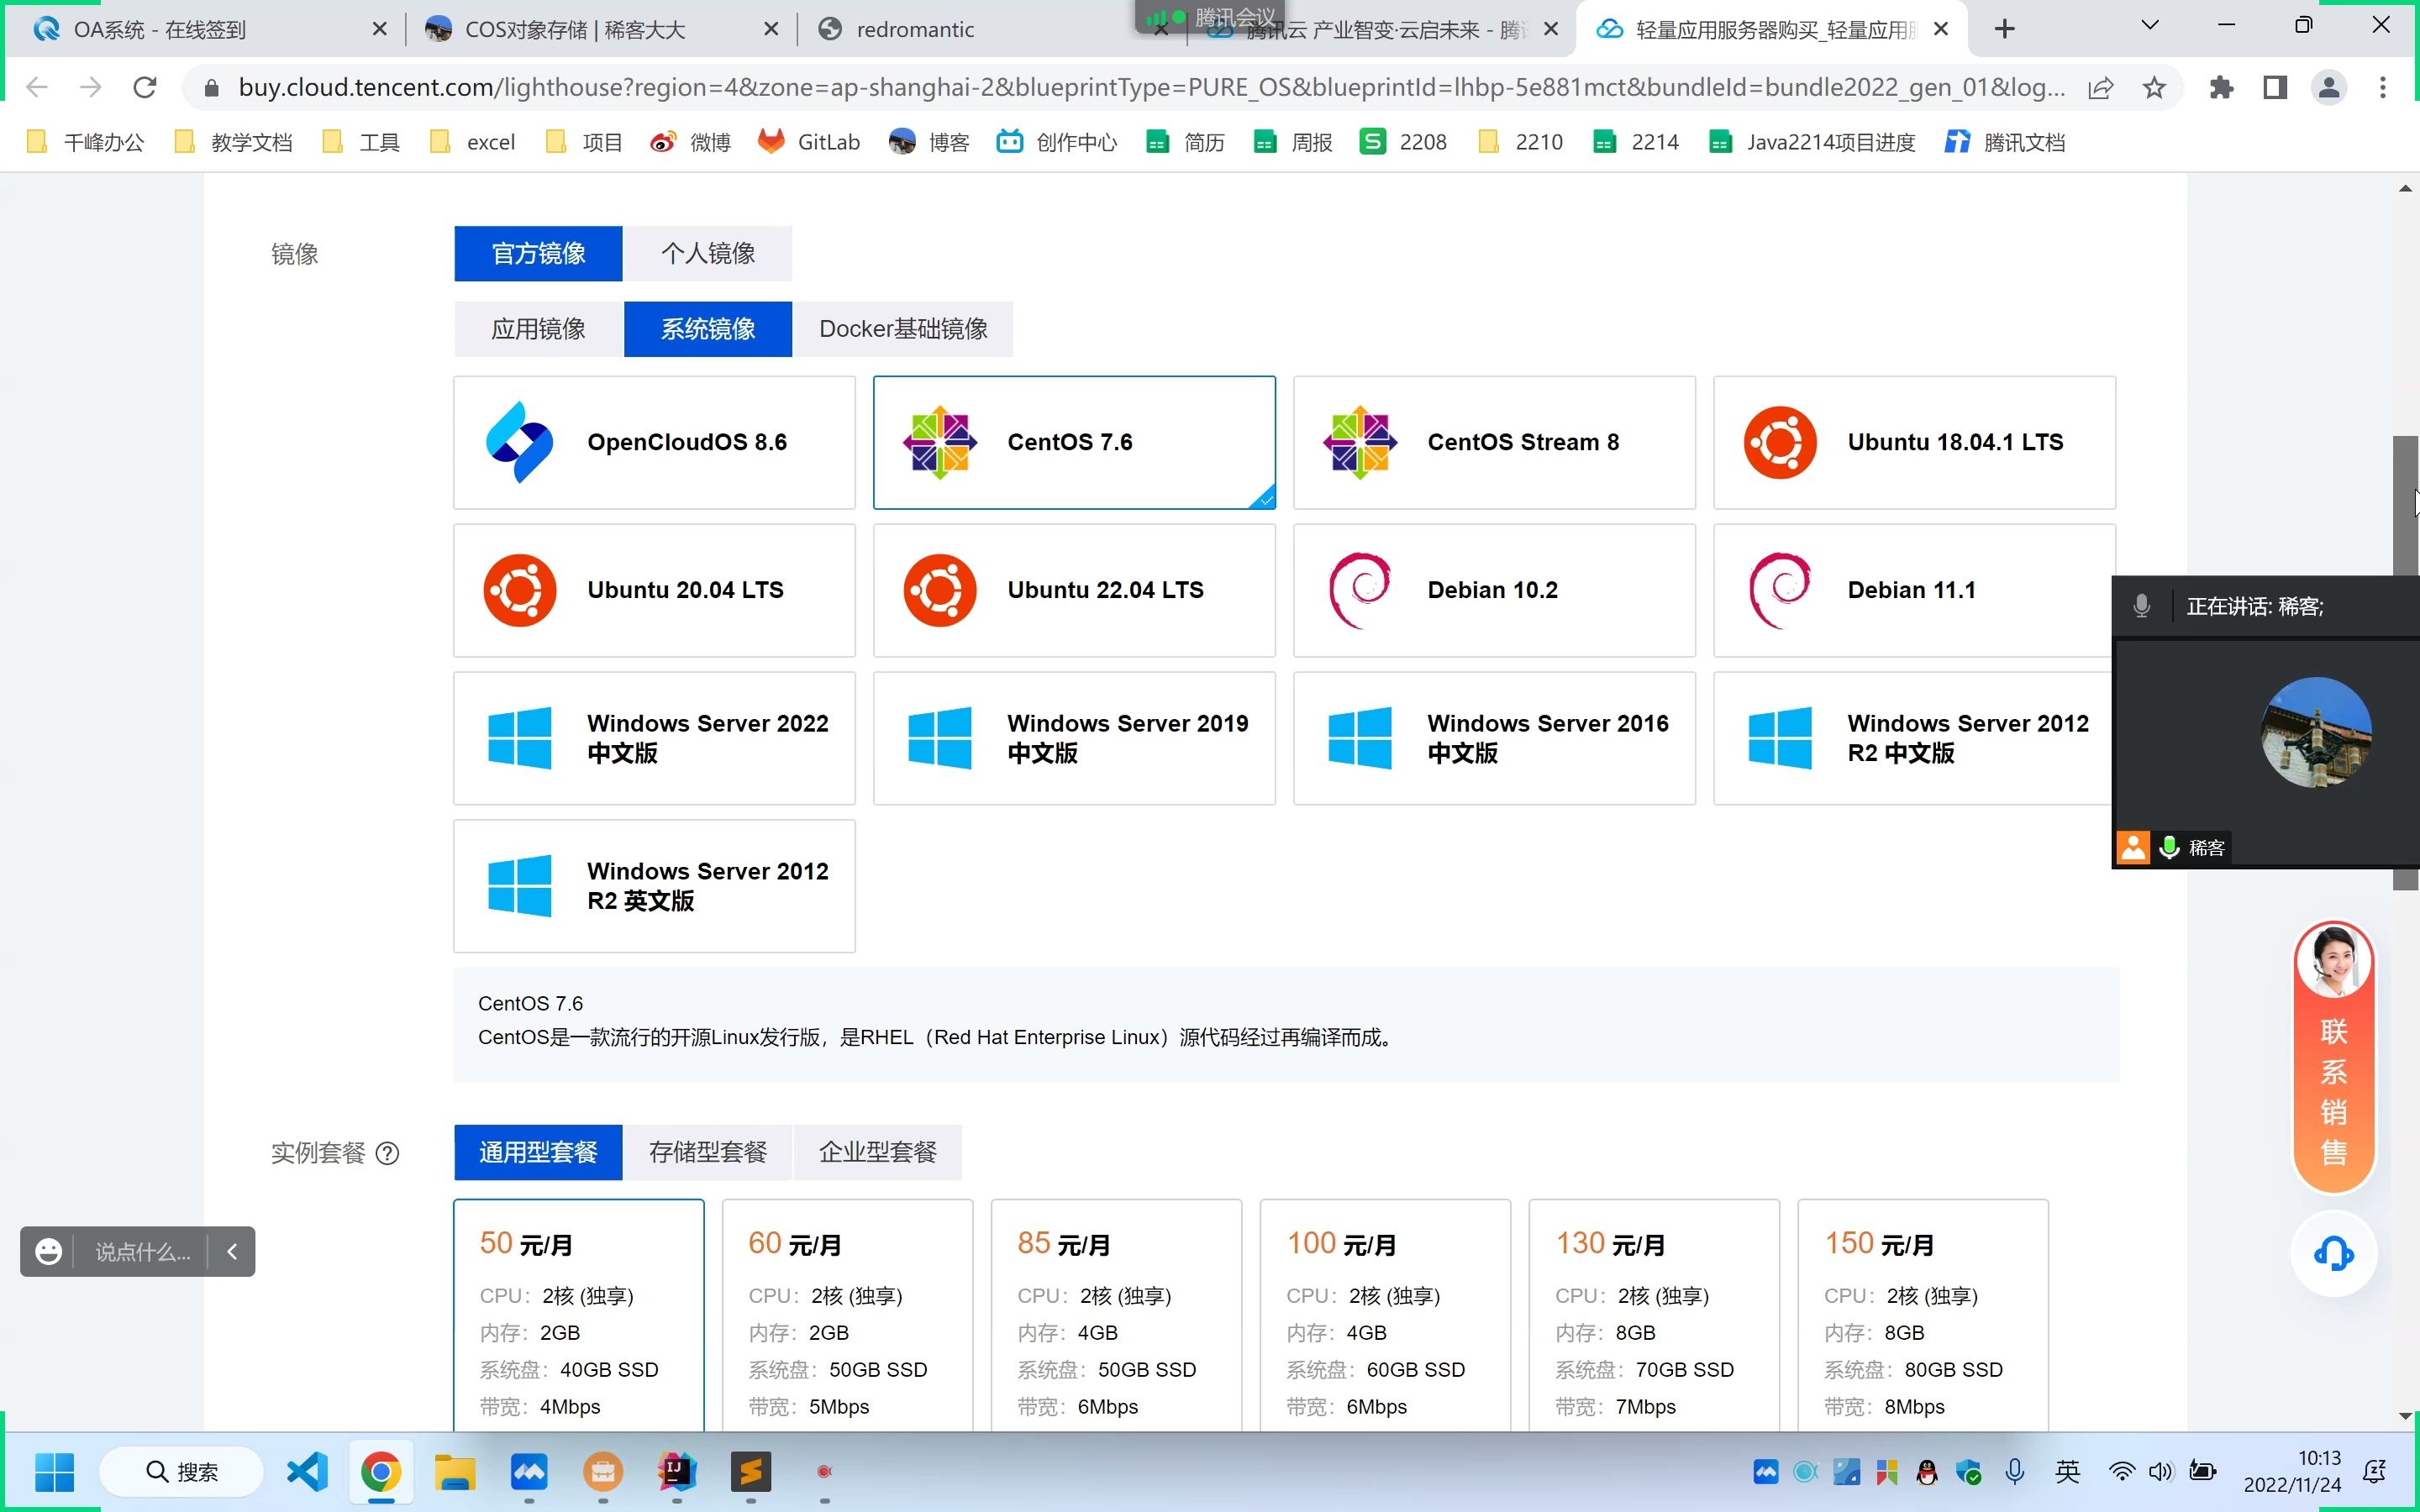Screen dimensions: 2420x1512
Task: Choose the 50 元/月 bundle
Action: pyautogui.click(x=578, y=1315)
